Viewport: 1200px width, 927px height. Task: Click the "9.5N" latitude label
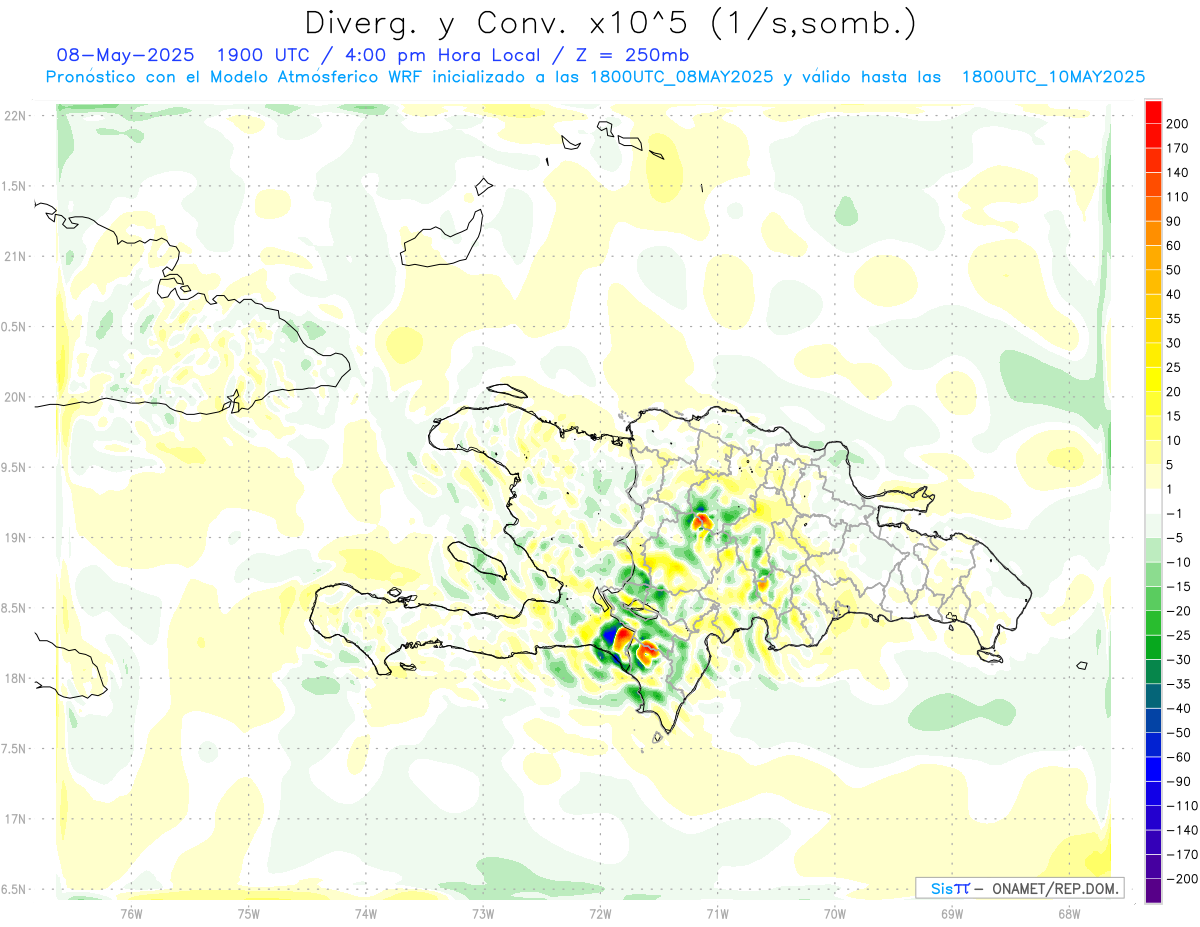coord(13,467)
